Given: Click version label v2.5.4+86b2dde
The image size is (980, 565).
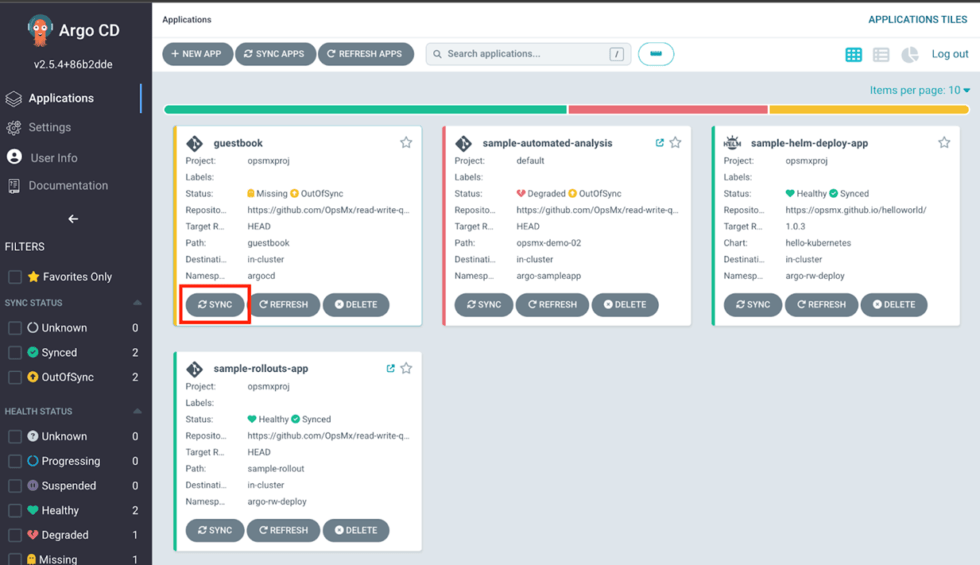Looking at the screenshot, I should [73, 64].
